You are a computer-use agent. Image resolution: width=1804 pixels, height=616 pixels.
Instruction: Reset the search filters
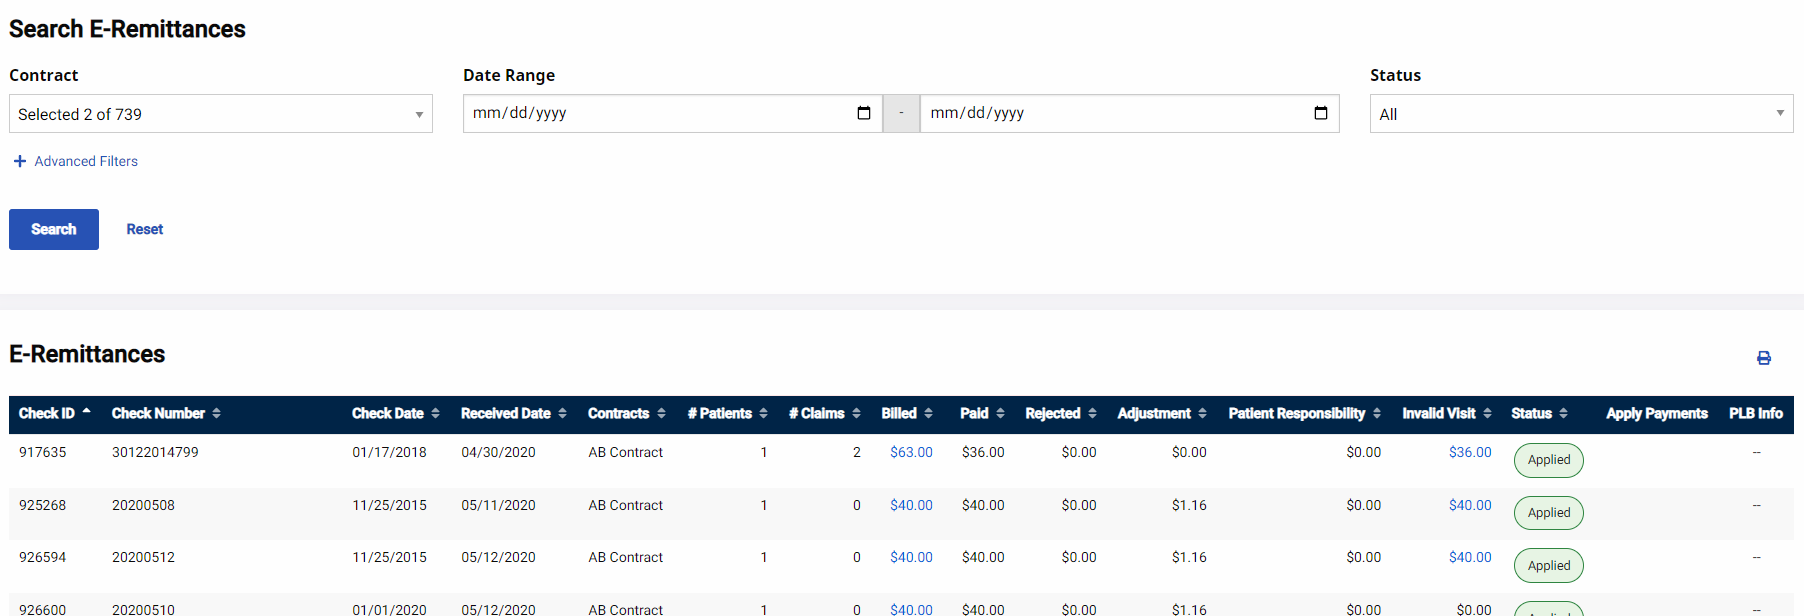(144, 229)
